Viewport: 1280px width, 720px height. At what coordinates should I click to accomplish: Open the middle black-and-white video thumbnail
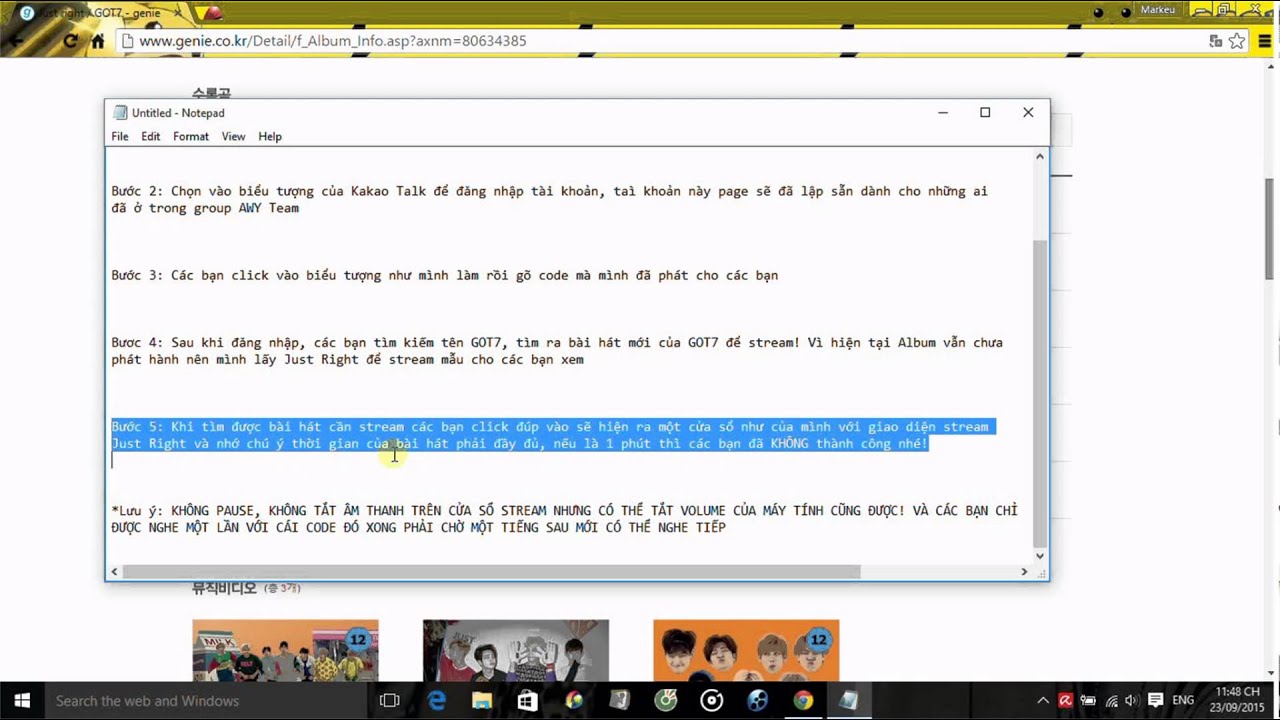tap(515, 650)
